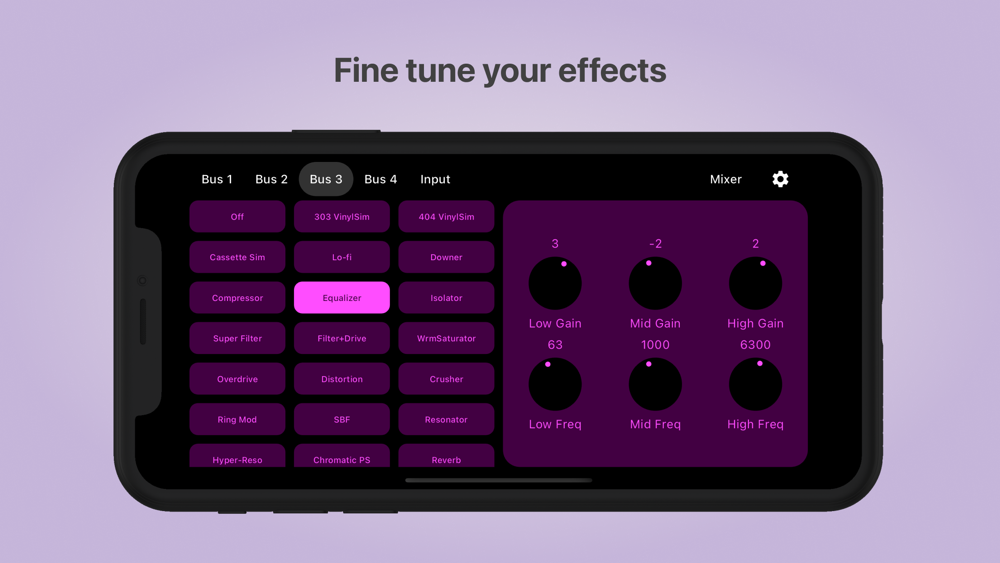Turn the effect Off

(237, 217)
